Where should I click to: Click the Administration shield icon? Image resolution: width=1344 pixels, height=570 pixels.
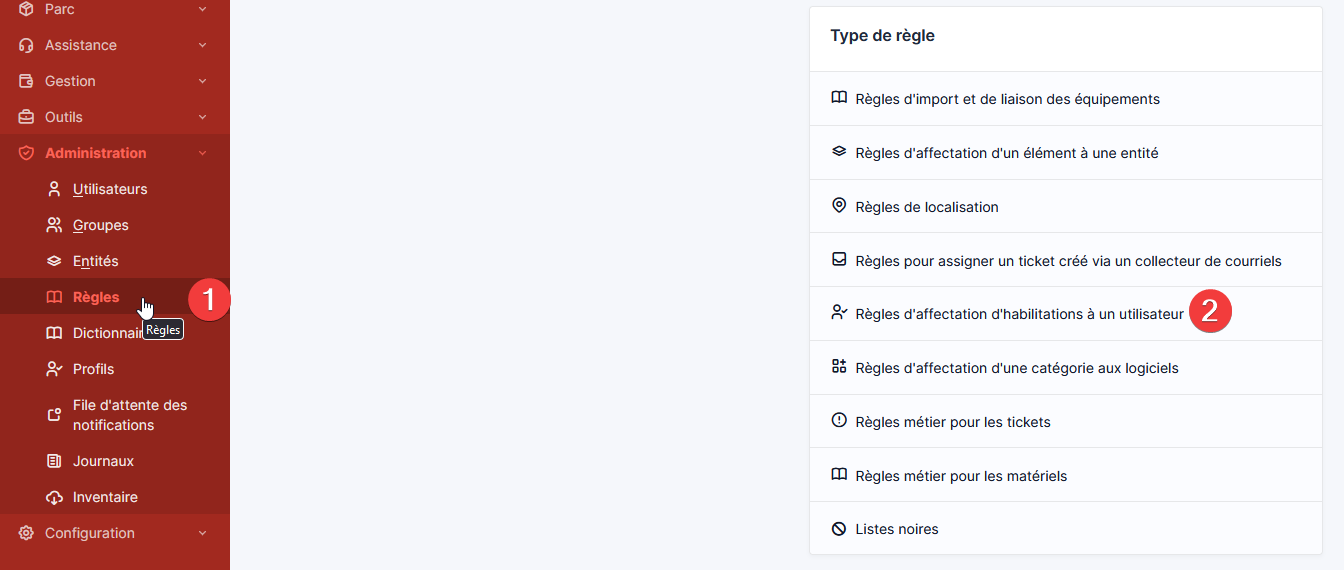(26, 153)
